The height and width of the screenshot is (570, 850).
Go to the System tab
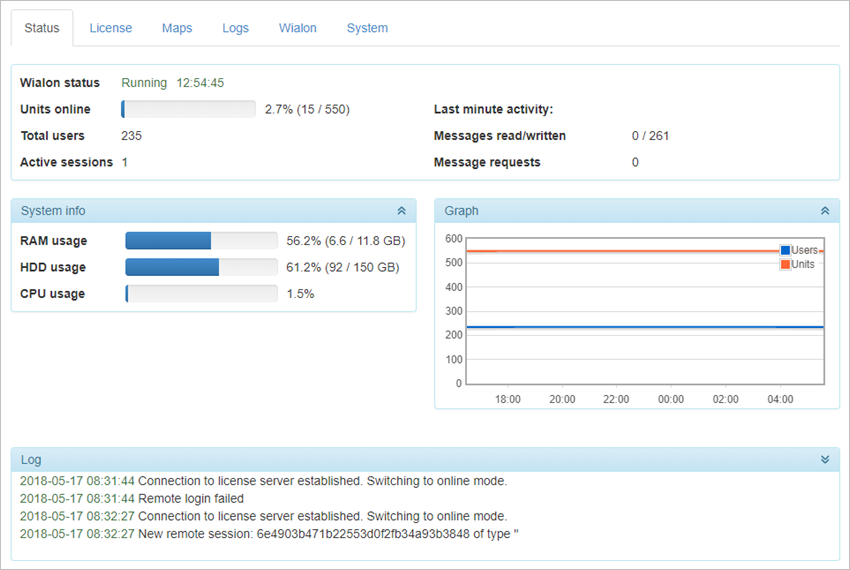point(367,28)
